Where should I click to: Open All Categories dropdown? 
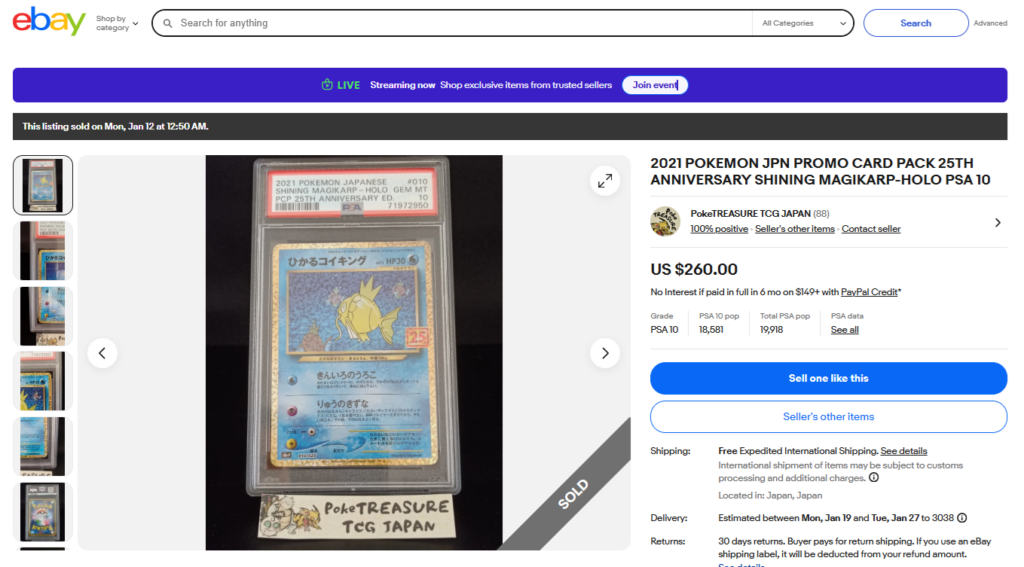click(x=803, y=23)
